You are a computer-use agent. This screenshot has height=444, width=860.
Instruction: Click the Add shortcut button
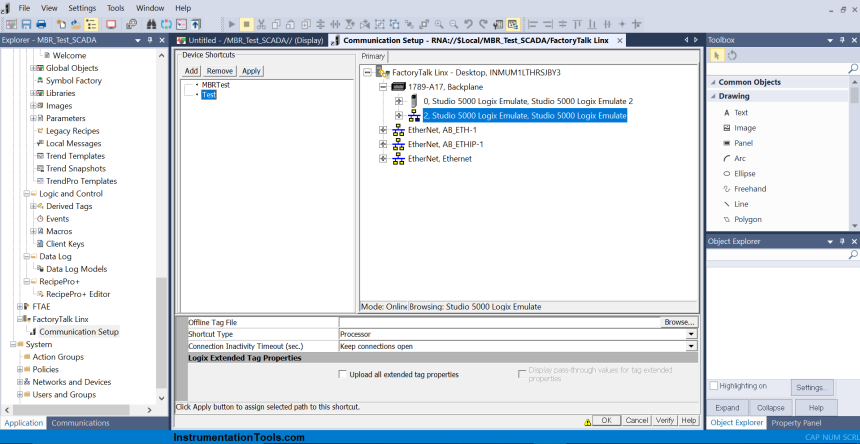pyautogui.click(x=191, y=71)
